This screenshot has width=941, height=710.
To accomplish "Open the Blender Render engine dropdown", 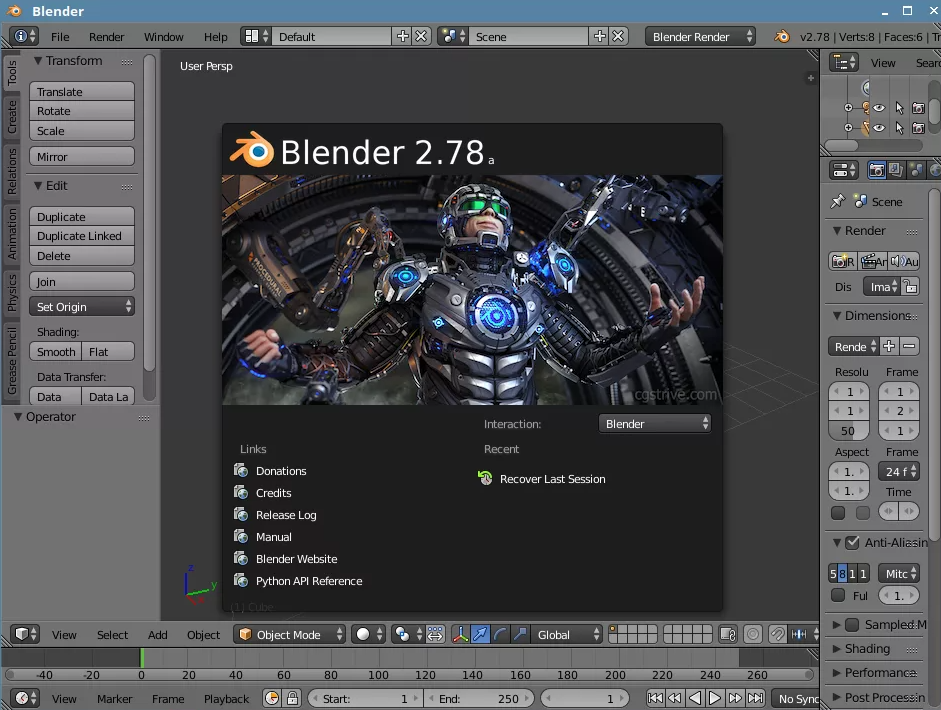I will coord(700,36).
